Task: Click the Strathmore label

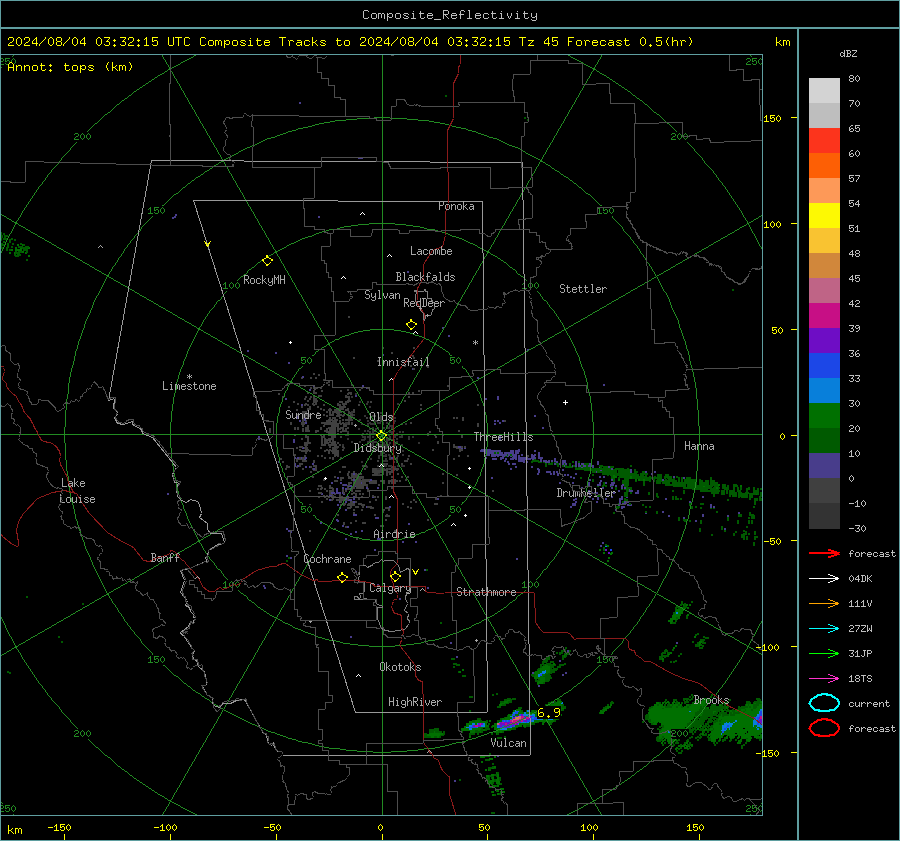Action: pyautogui.click(x=486, y=592)
